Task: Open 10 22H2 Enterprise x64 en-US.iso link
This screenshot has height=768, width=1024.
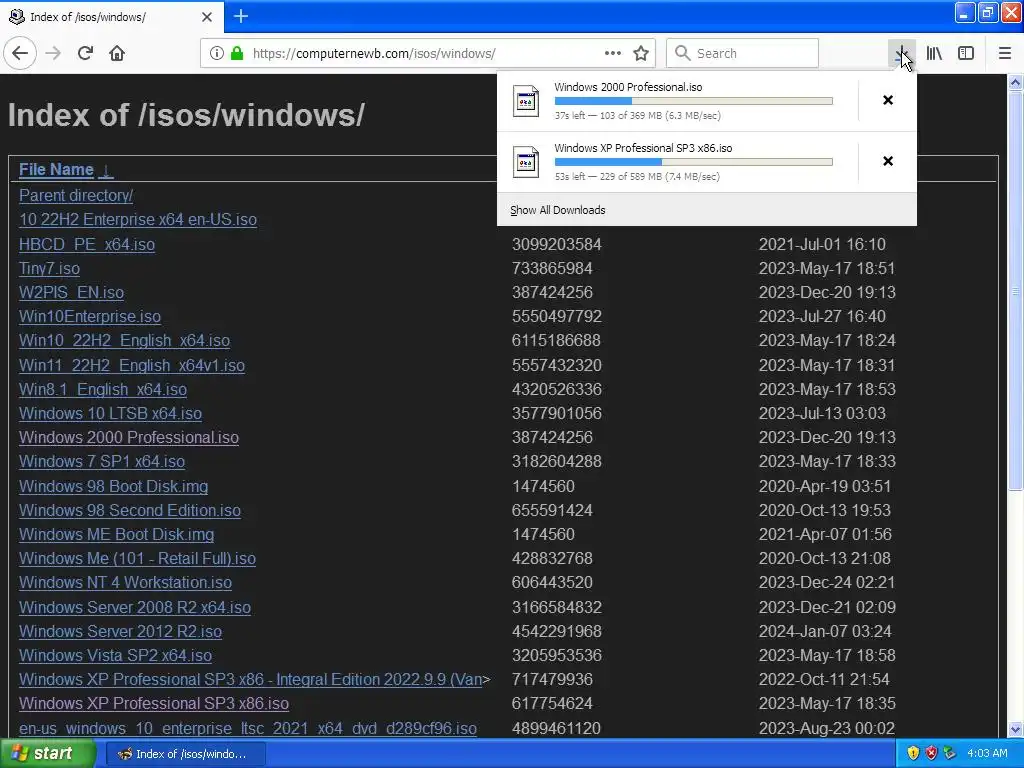Action: point(138,219)
